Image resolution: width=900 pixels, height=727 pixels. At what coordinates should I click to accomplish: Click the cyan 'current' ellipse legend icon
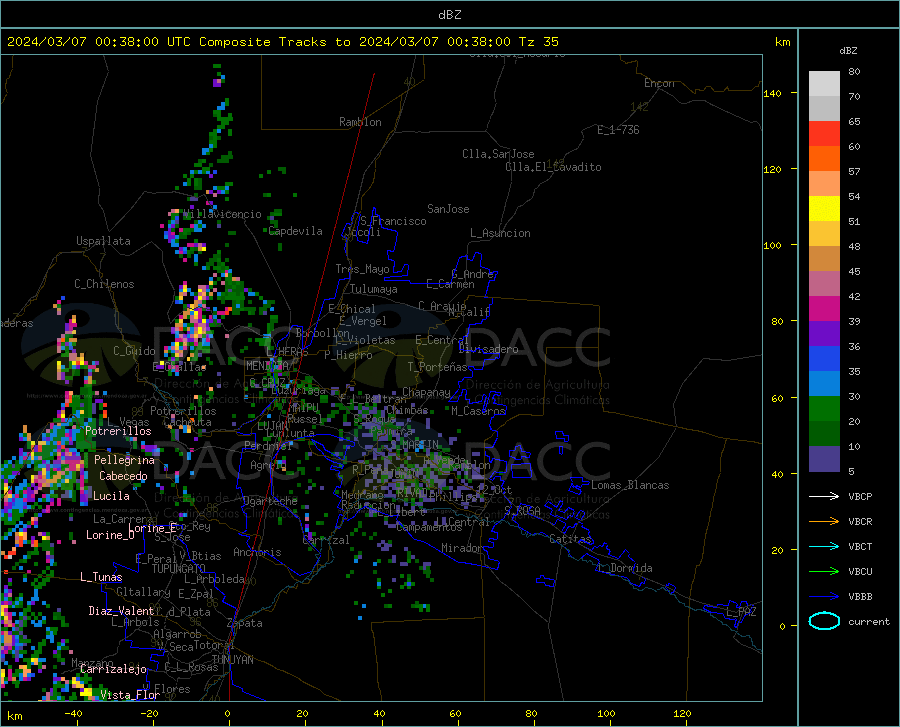coord(824,621)
